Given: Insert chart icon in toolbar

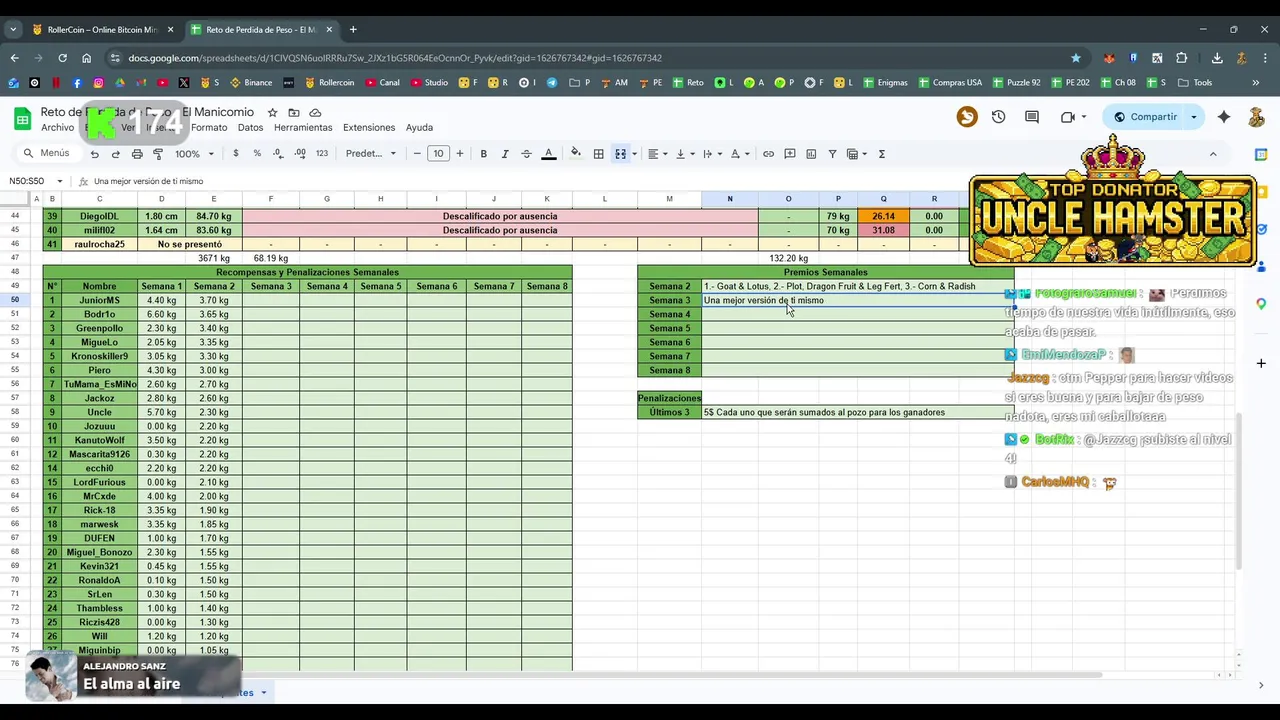Looking at the screenshot, I should tap(811, 154).
